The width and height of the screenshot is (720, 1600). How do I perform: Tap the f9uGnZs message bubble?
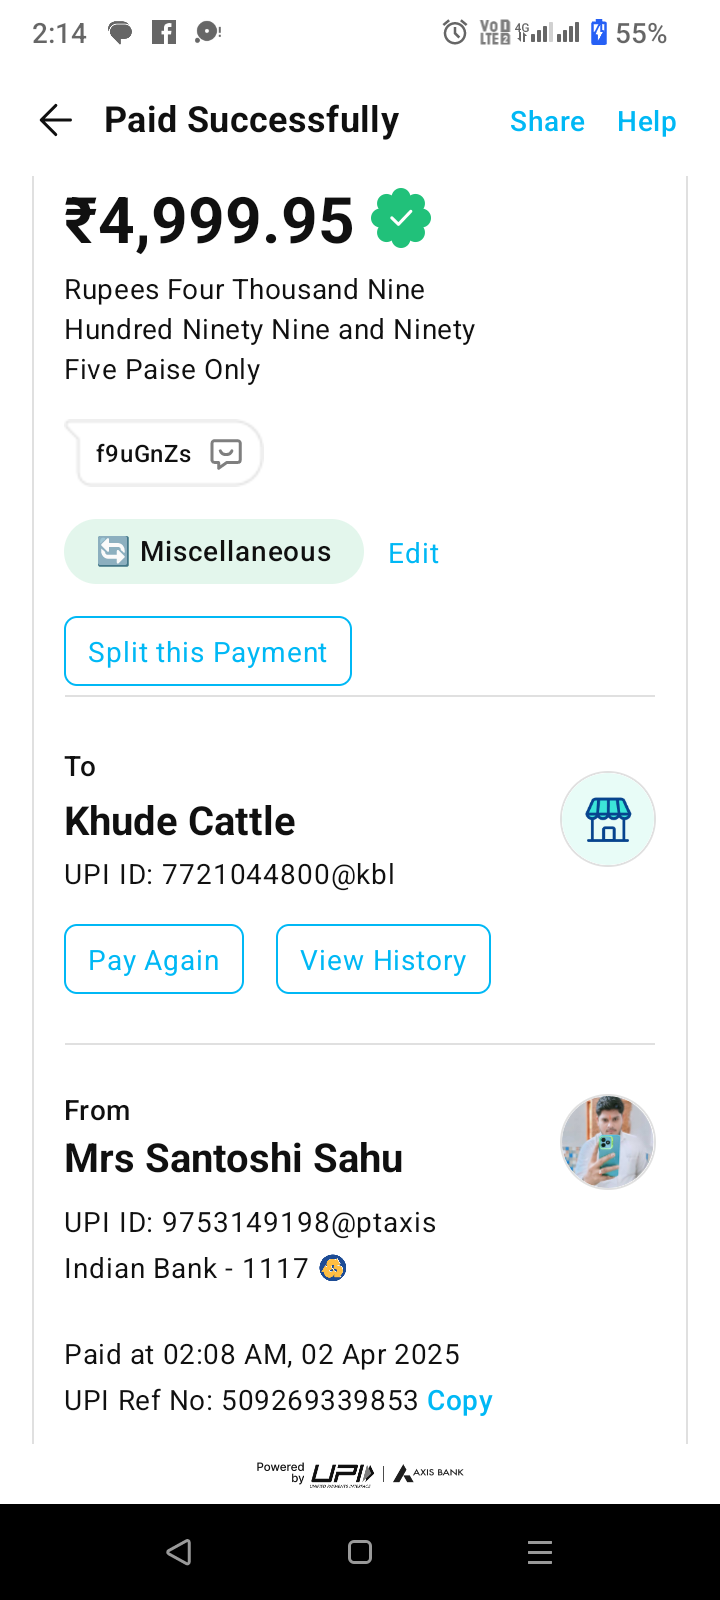tap(144, 454)
